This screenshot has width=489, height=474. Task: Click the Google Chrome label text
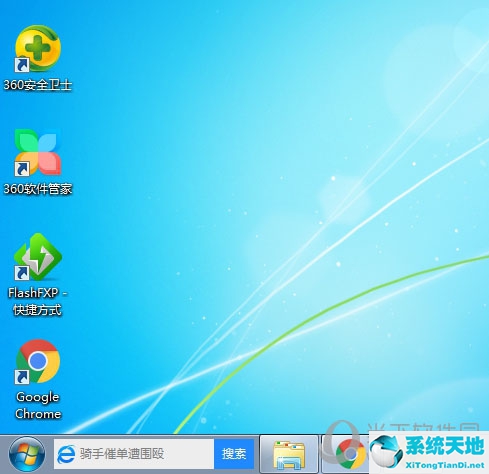tap(38, 405)
